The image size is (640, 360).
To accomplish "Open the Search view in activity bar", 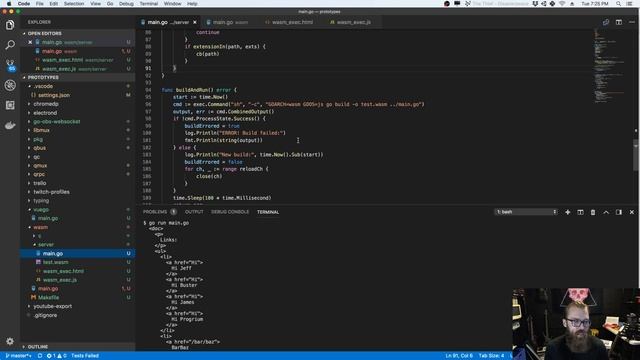I will click(10, 45).
